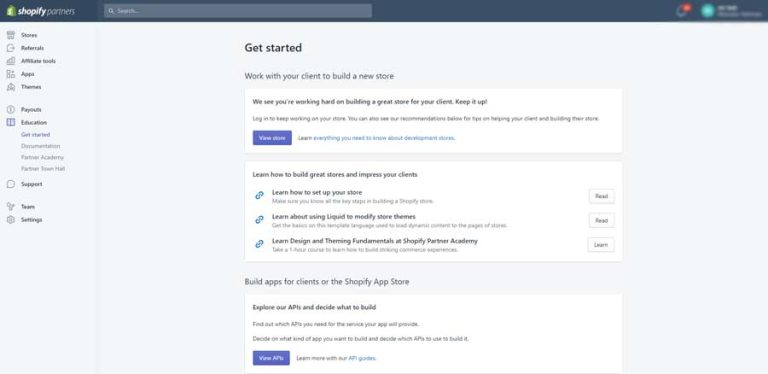Open Stores in the sidebar
The image size is (768, 374).
[29, 35]
